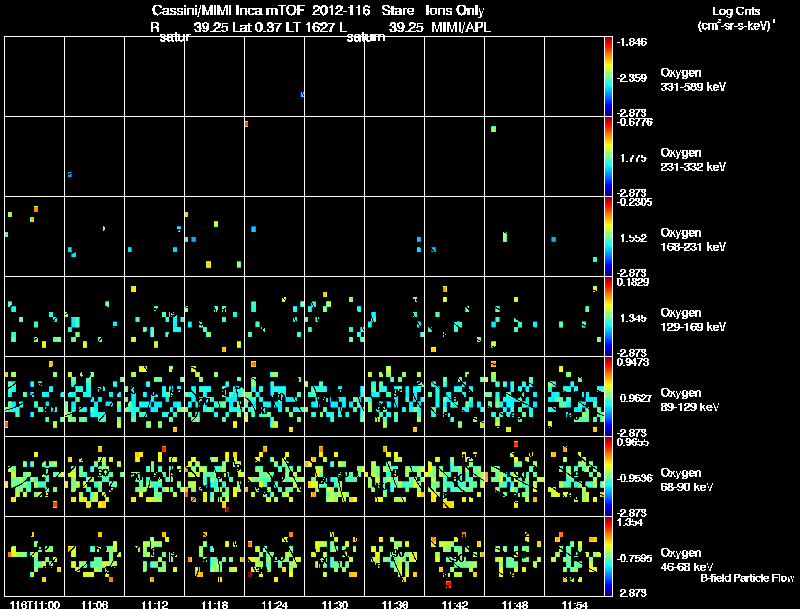The height and width of the screenshot is (609, 800).
Task: Click the '116T11:00' time axis label
Action: 35,604
